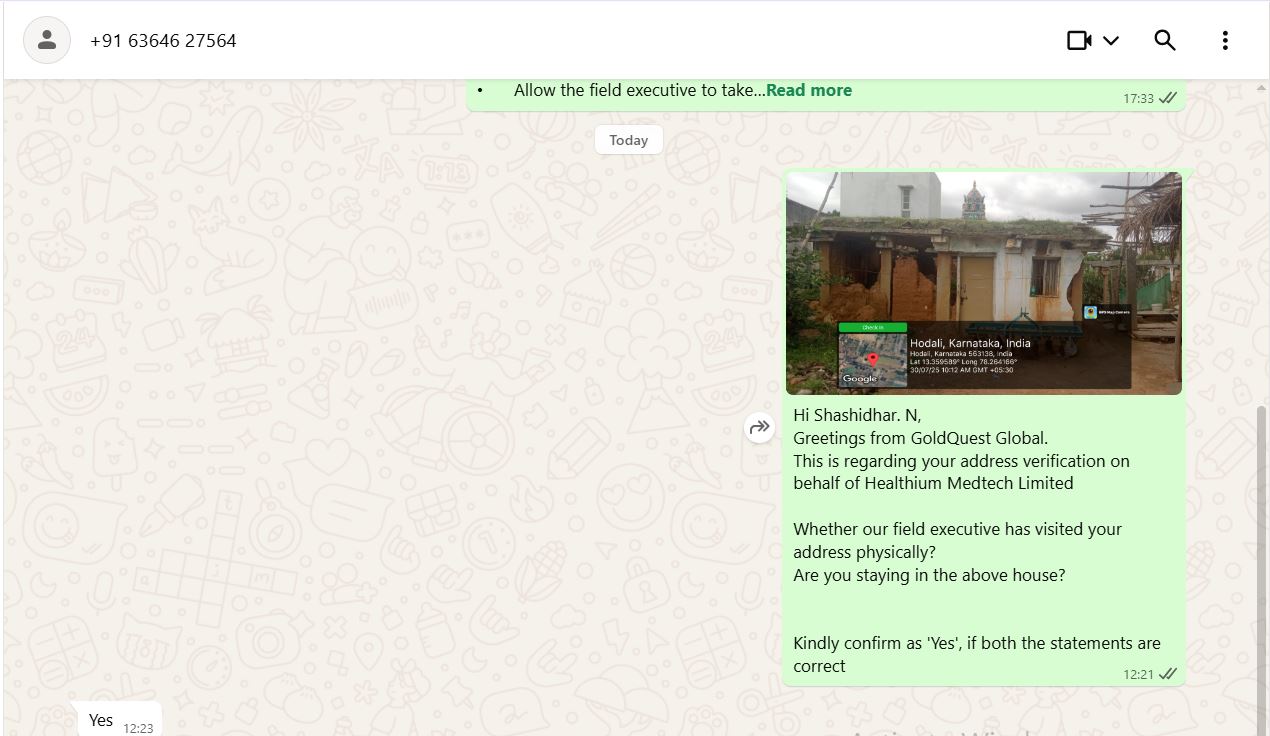Image resolution: width=1270 pixels, height=736 pixels.
Task: Click text 'Are you staying in the above house?'
Action: tap(929, 575)
